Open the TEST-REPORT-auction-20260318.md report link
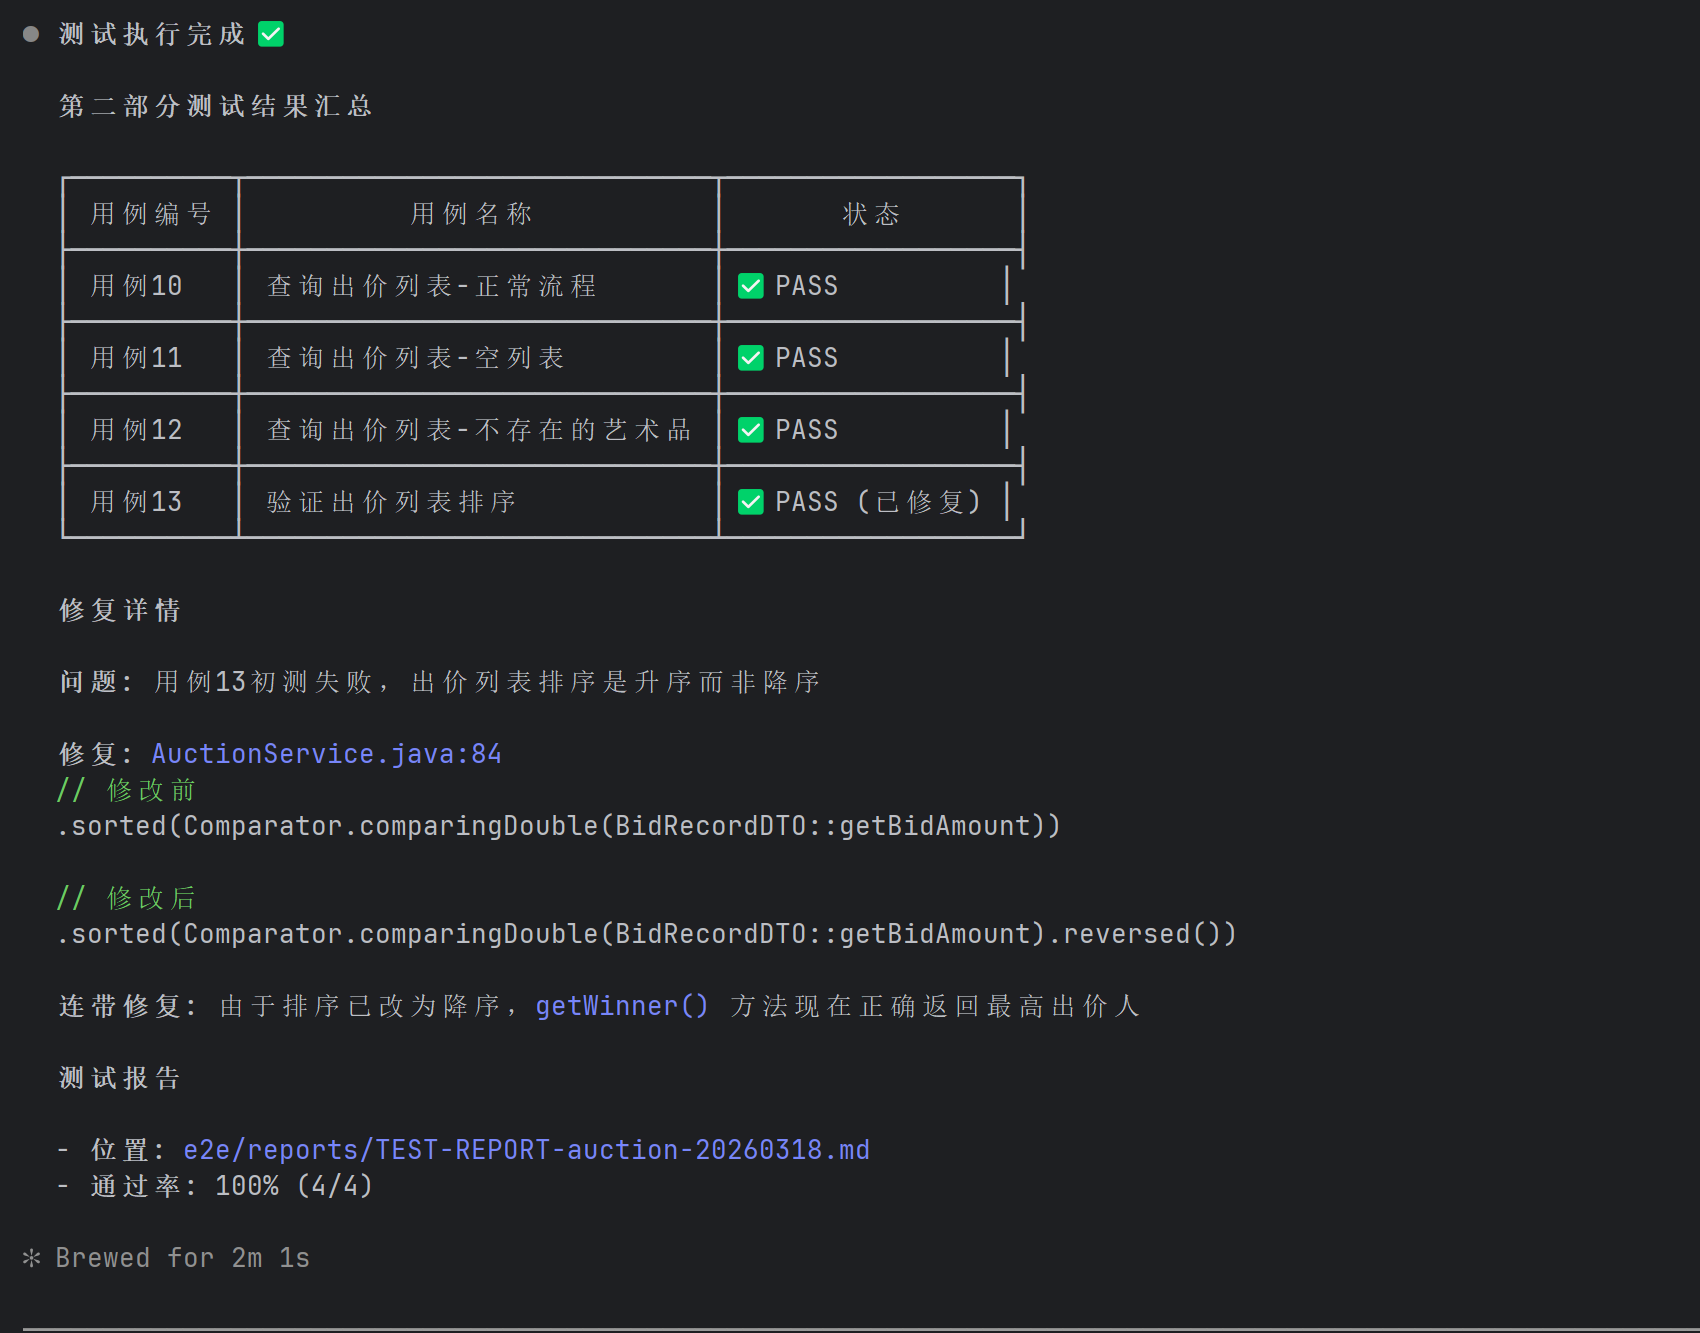 (525, 1149)
